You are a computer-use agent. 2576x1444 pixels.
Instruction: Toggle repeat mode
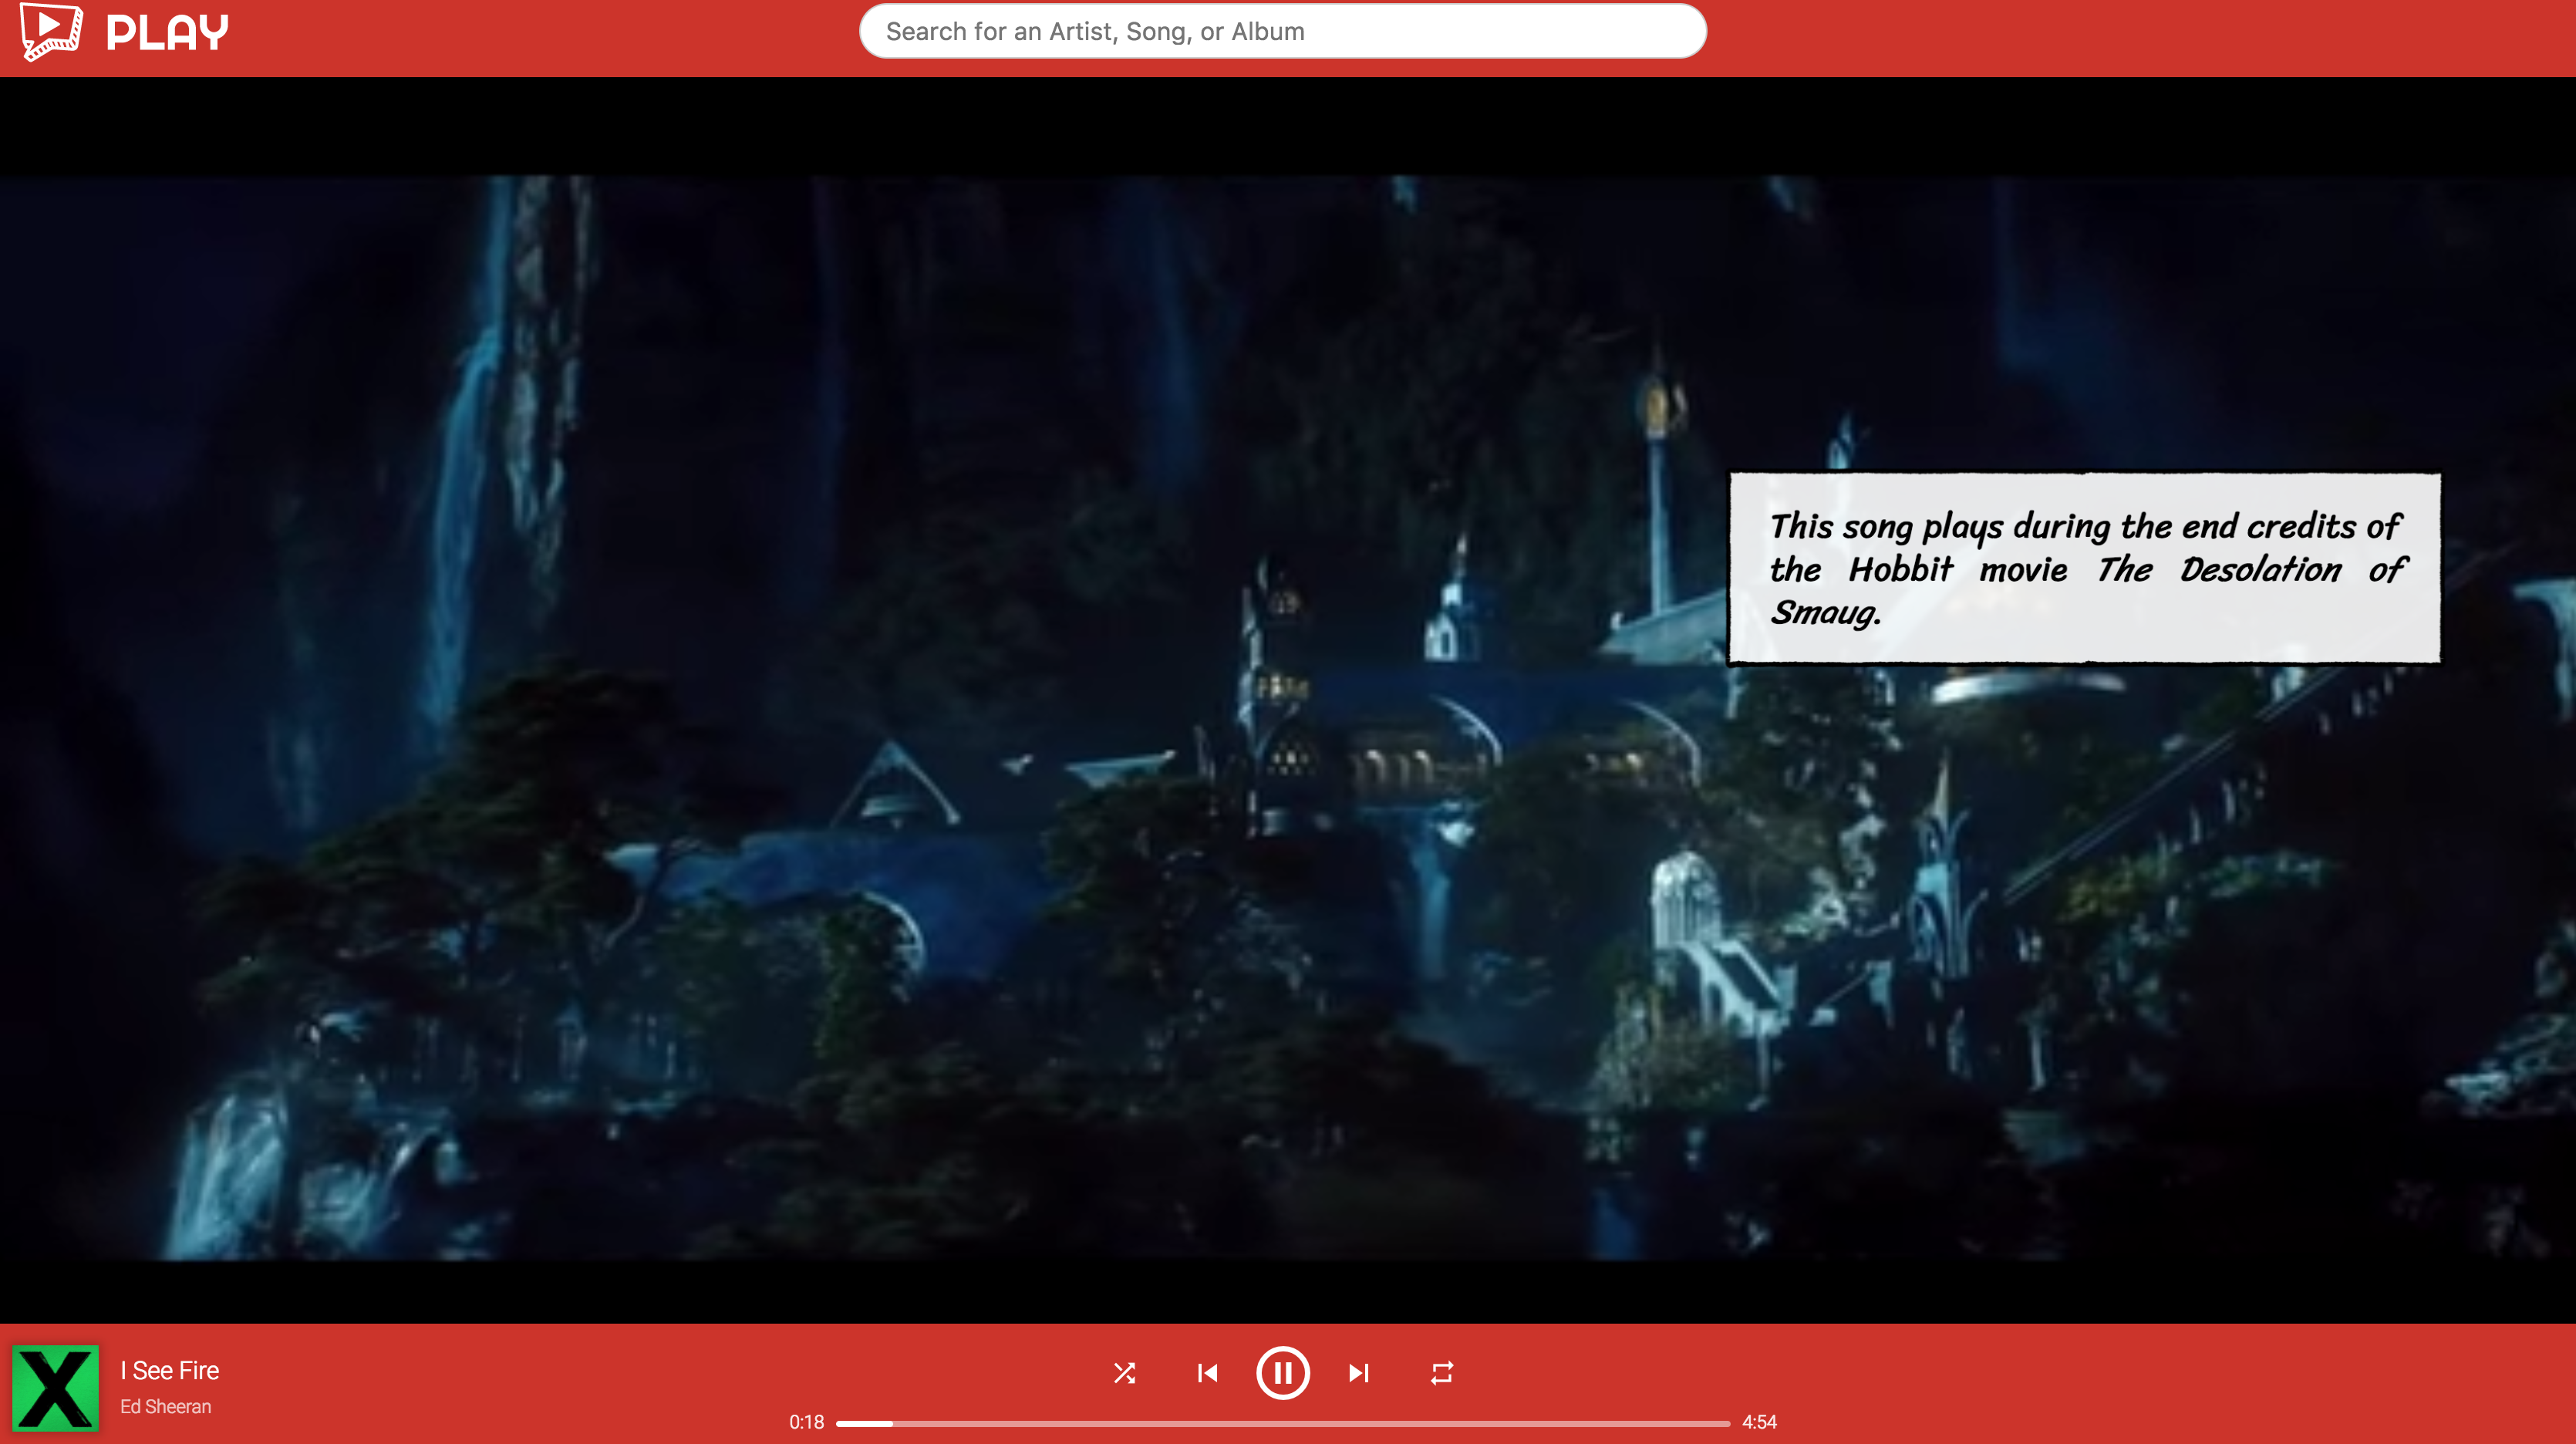(x=1441, y=1373)
